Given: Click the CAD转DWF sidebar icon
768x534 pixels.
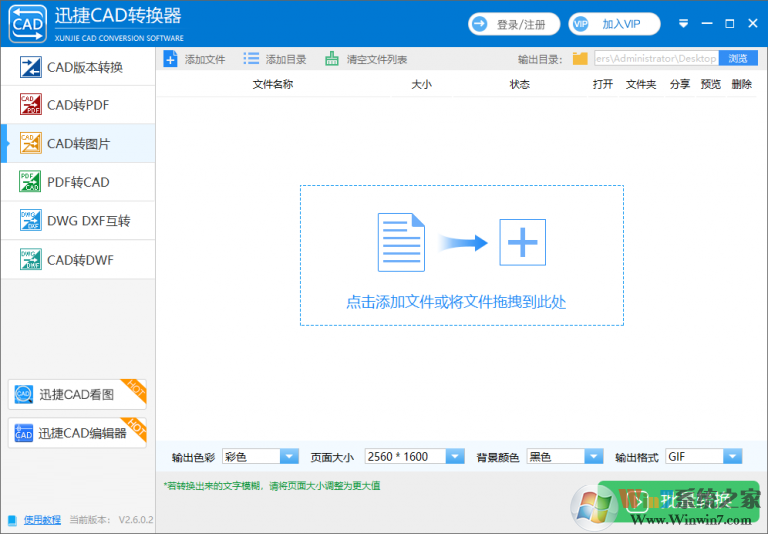Looking at the screenshot, I should point(30,259).
